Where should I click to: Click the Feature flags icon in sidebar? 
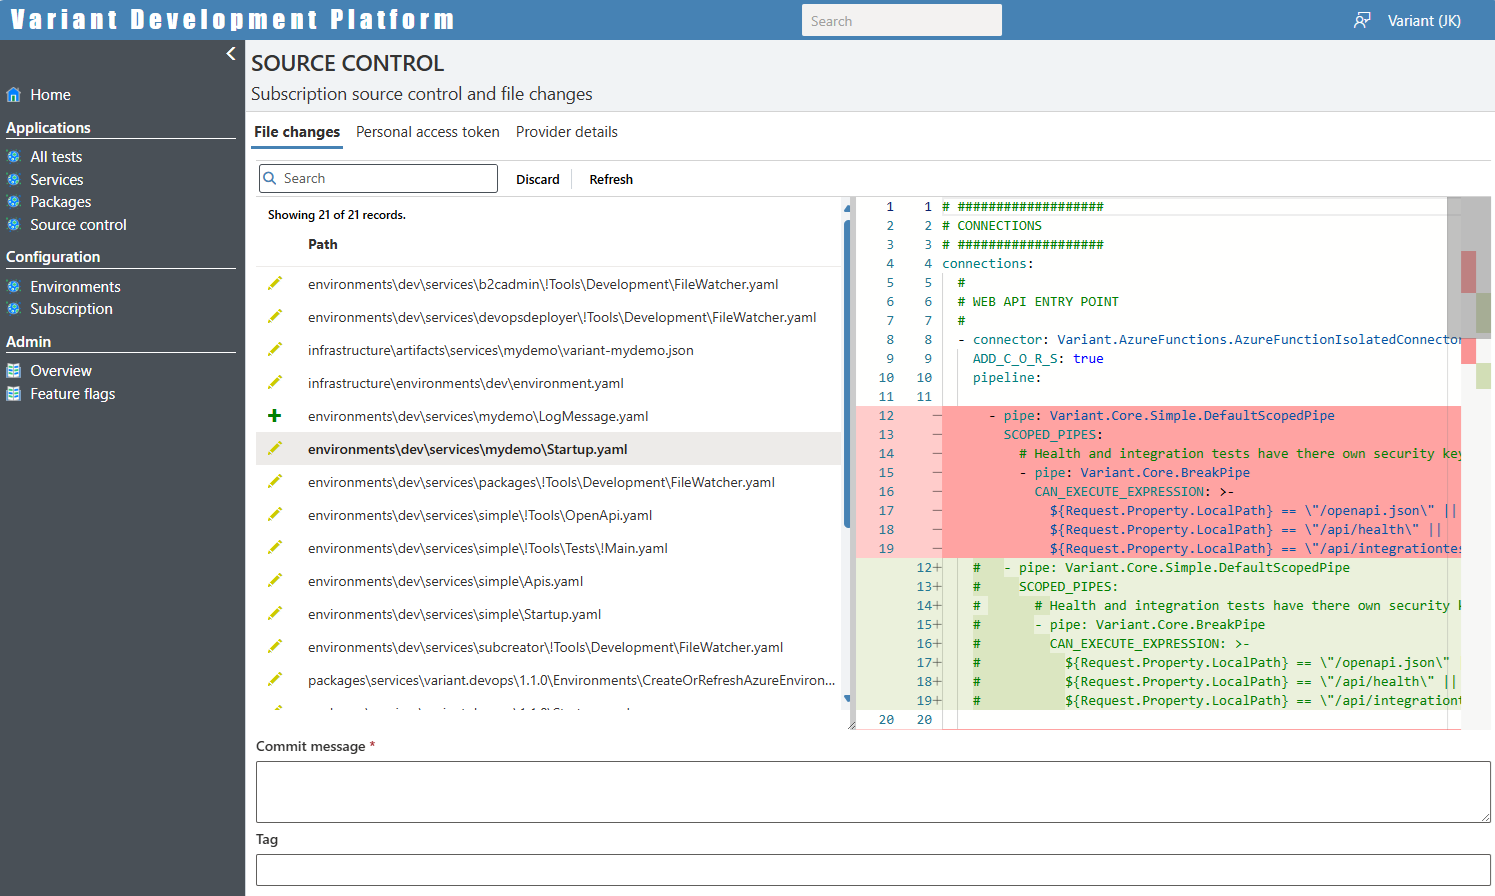(x=14, y=394)
